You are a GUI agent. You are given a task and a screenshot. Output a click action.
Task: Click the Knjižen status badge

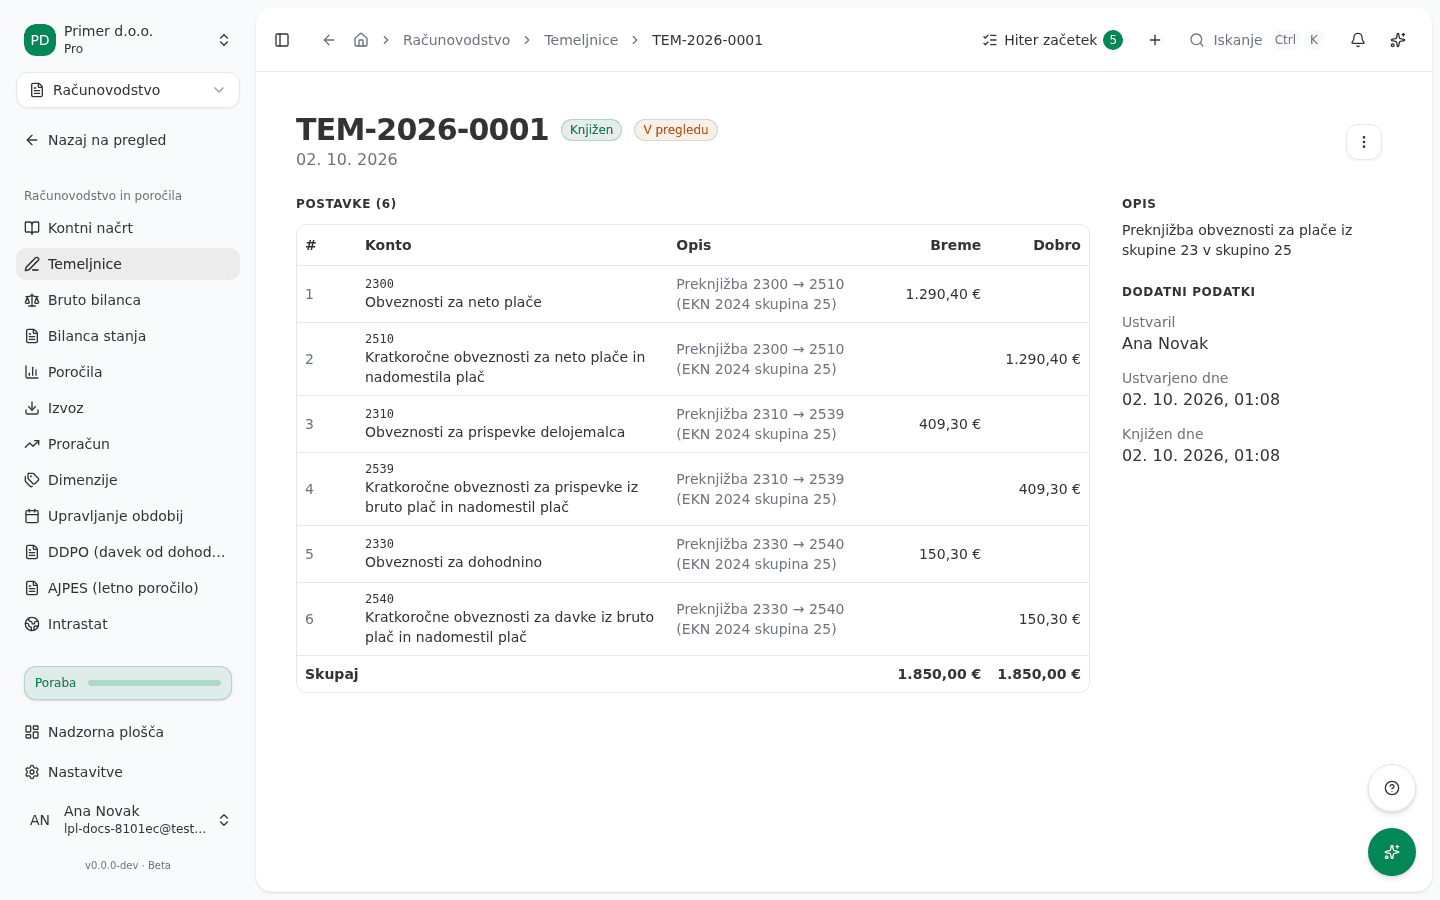point(591,130)
